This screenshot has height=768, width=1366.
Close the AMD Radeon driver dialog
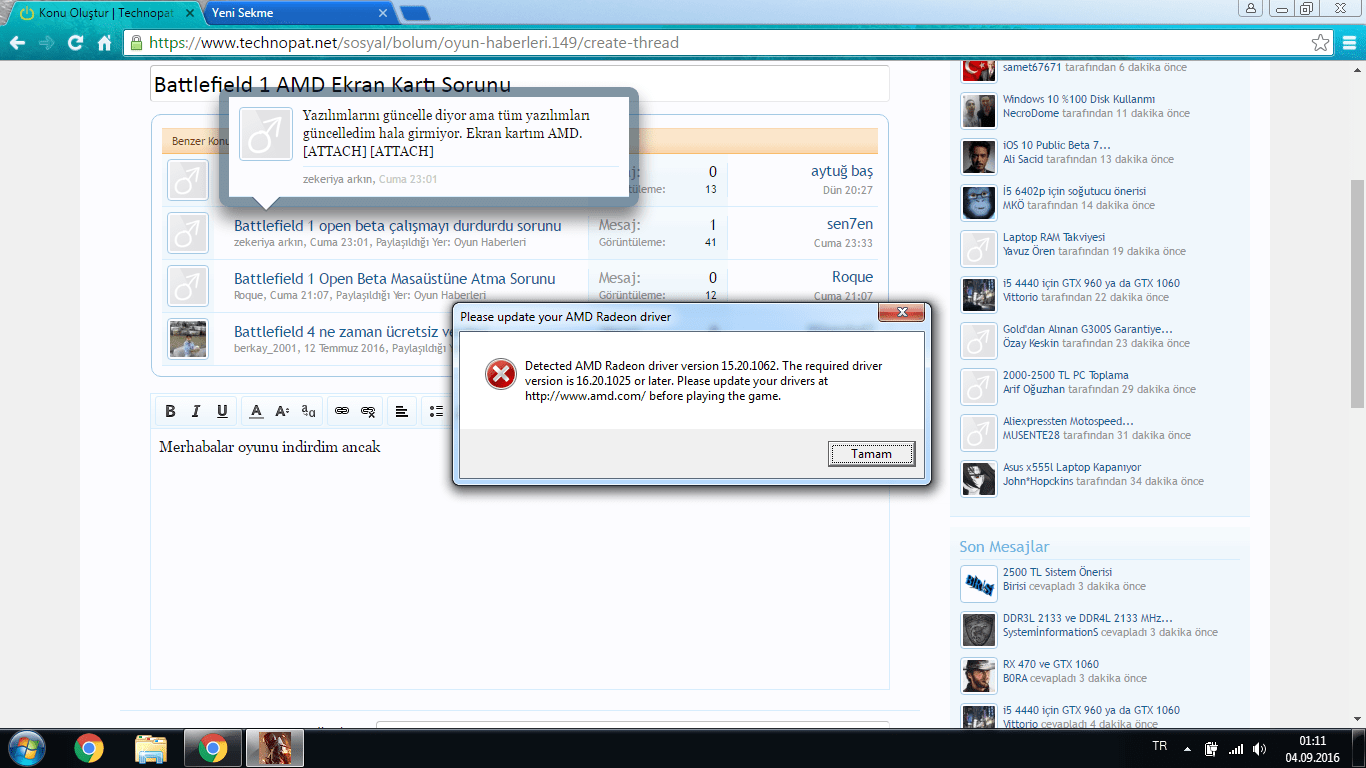pyautogui.click(x=900, y=314)
